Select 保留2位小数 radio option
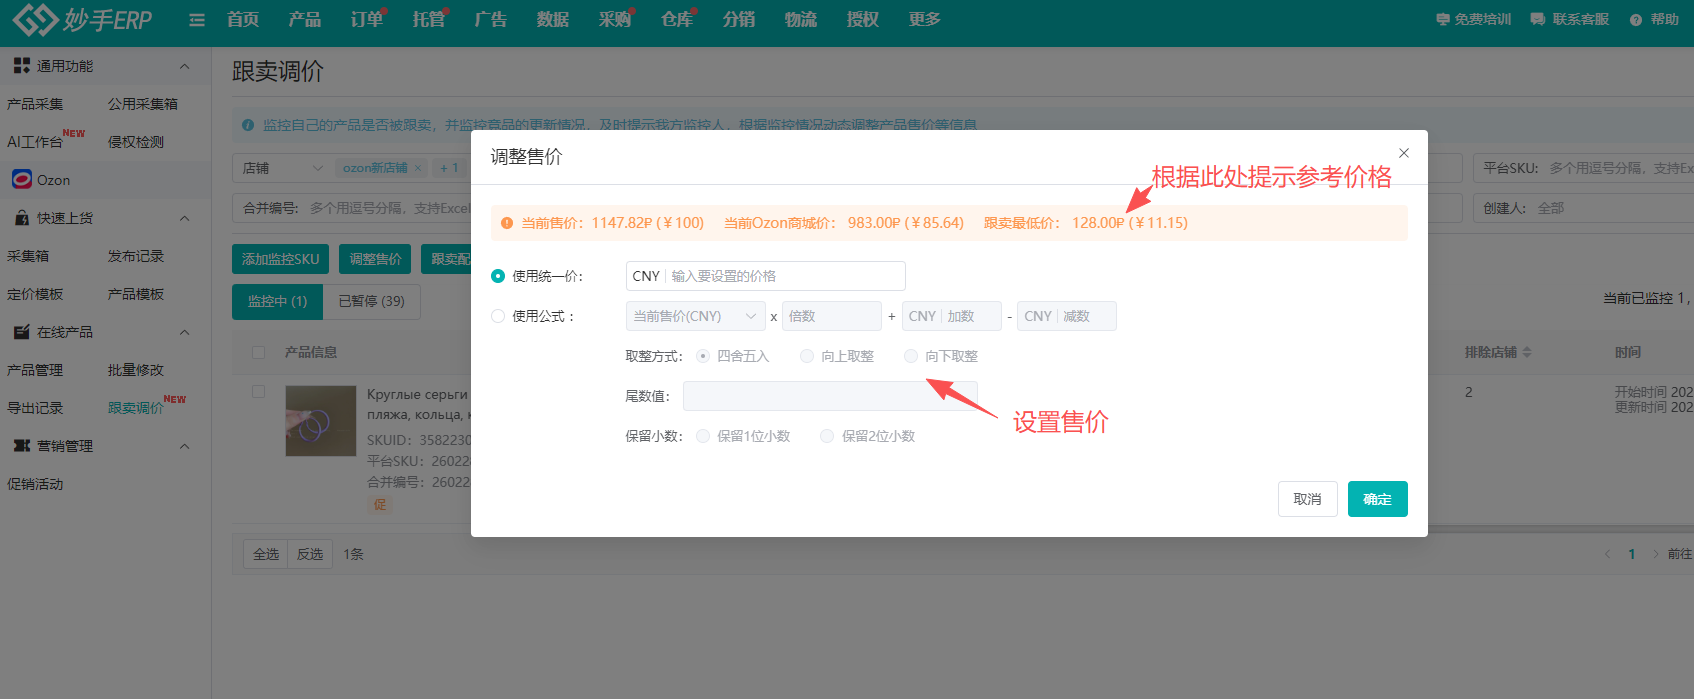The height and width of the screenshot is (699, 1694). pyautogui.click(x=827, y=436)
